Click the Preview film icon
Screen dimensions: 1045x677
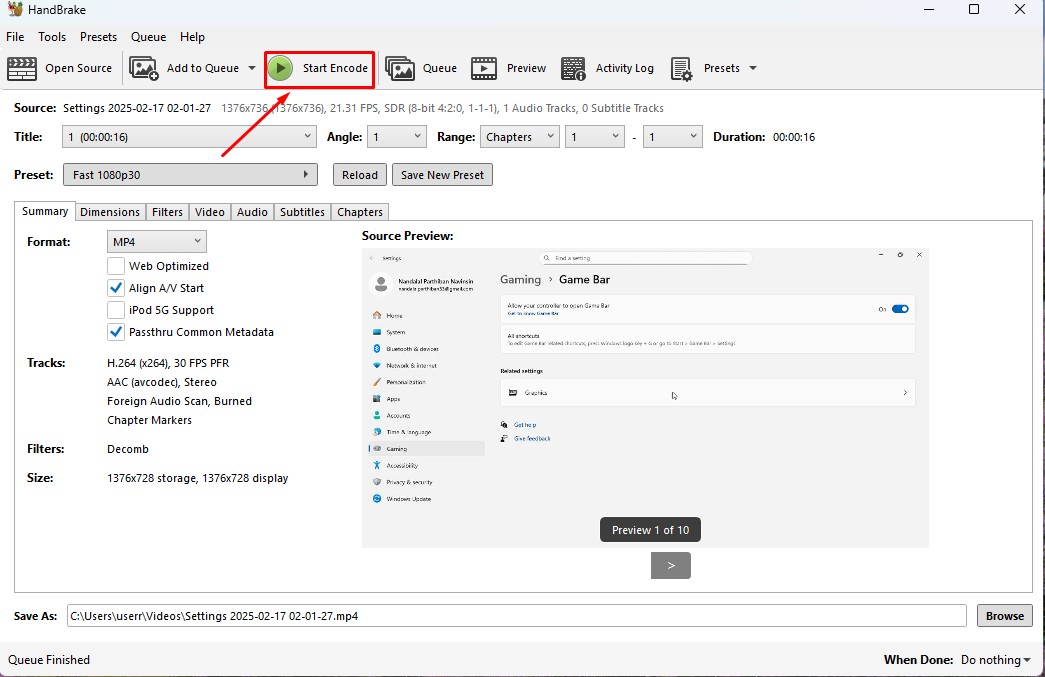point(484,68)
